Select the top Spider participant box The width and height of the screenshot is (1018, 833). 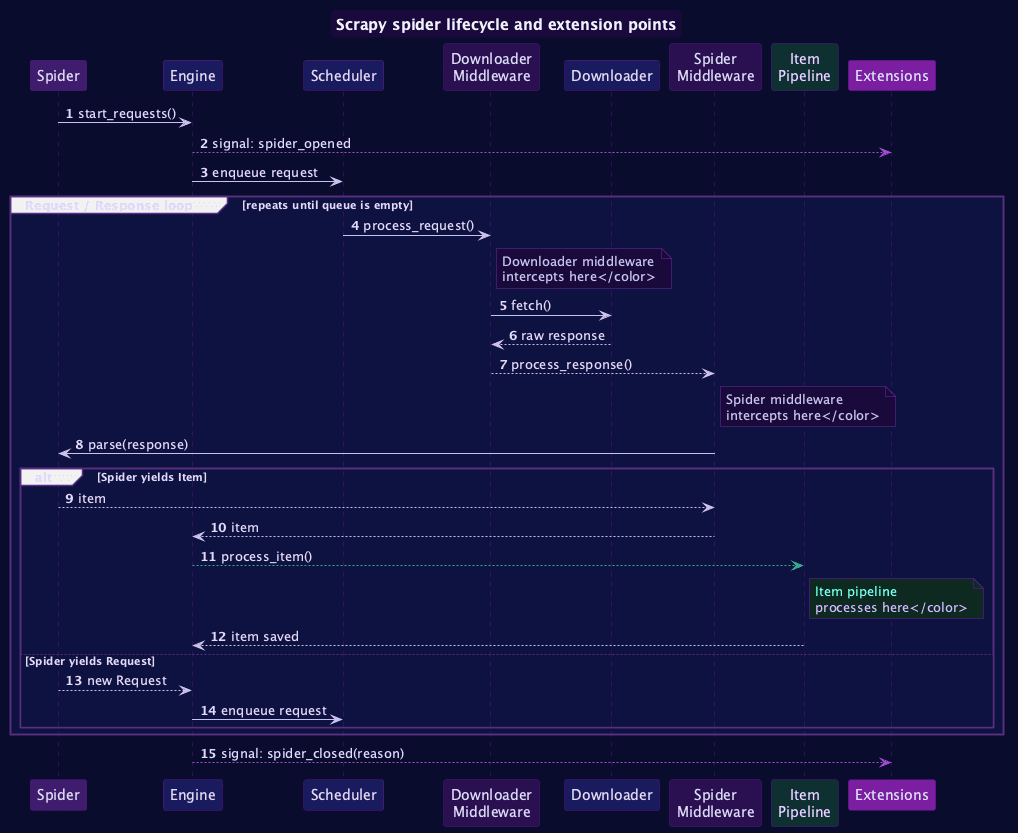pyautogui.click(x=58, y=75)
